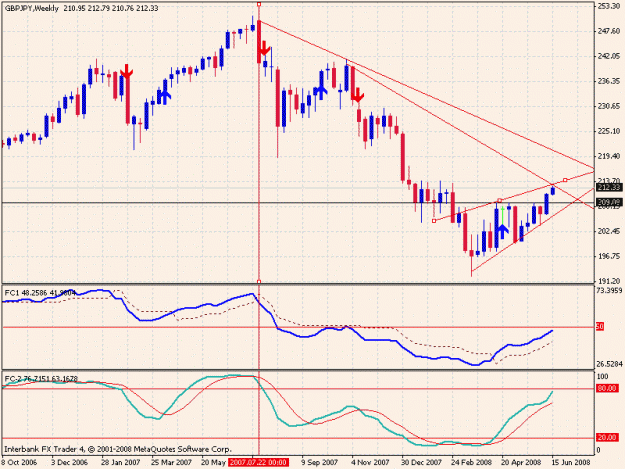Click the 225.10 price axis label
This screenshot has height=469, width=625.
tap(609, 131)
